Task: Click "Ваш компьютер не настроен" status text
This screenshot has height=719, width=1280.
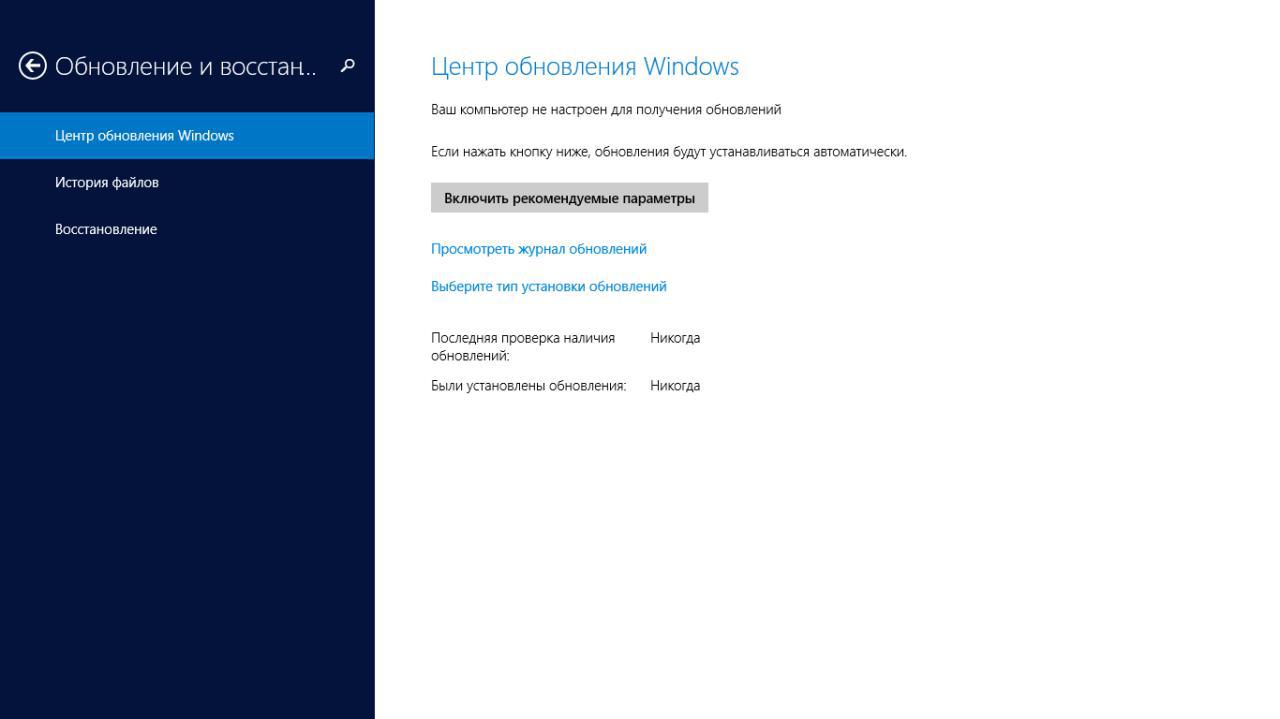Action: click(605, 110)
